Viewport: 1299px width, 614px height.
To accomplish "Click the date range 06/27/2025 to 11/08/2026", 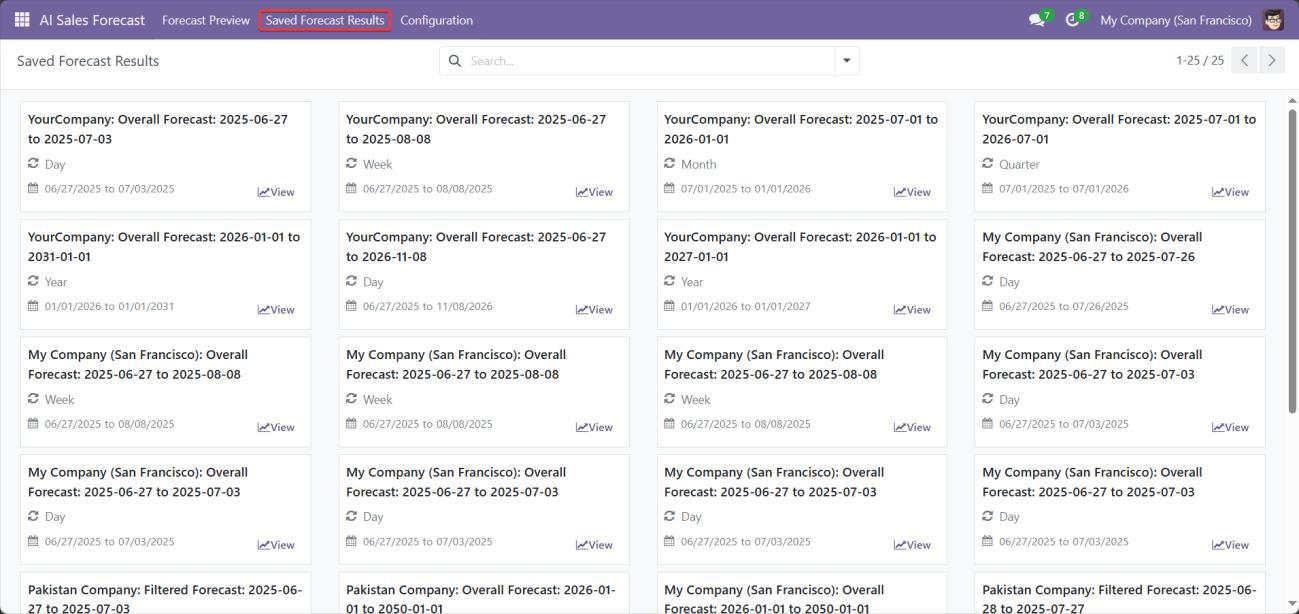I will click(427, 306).
